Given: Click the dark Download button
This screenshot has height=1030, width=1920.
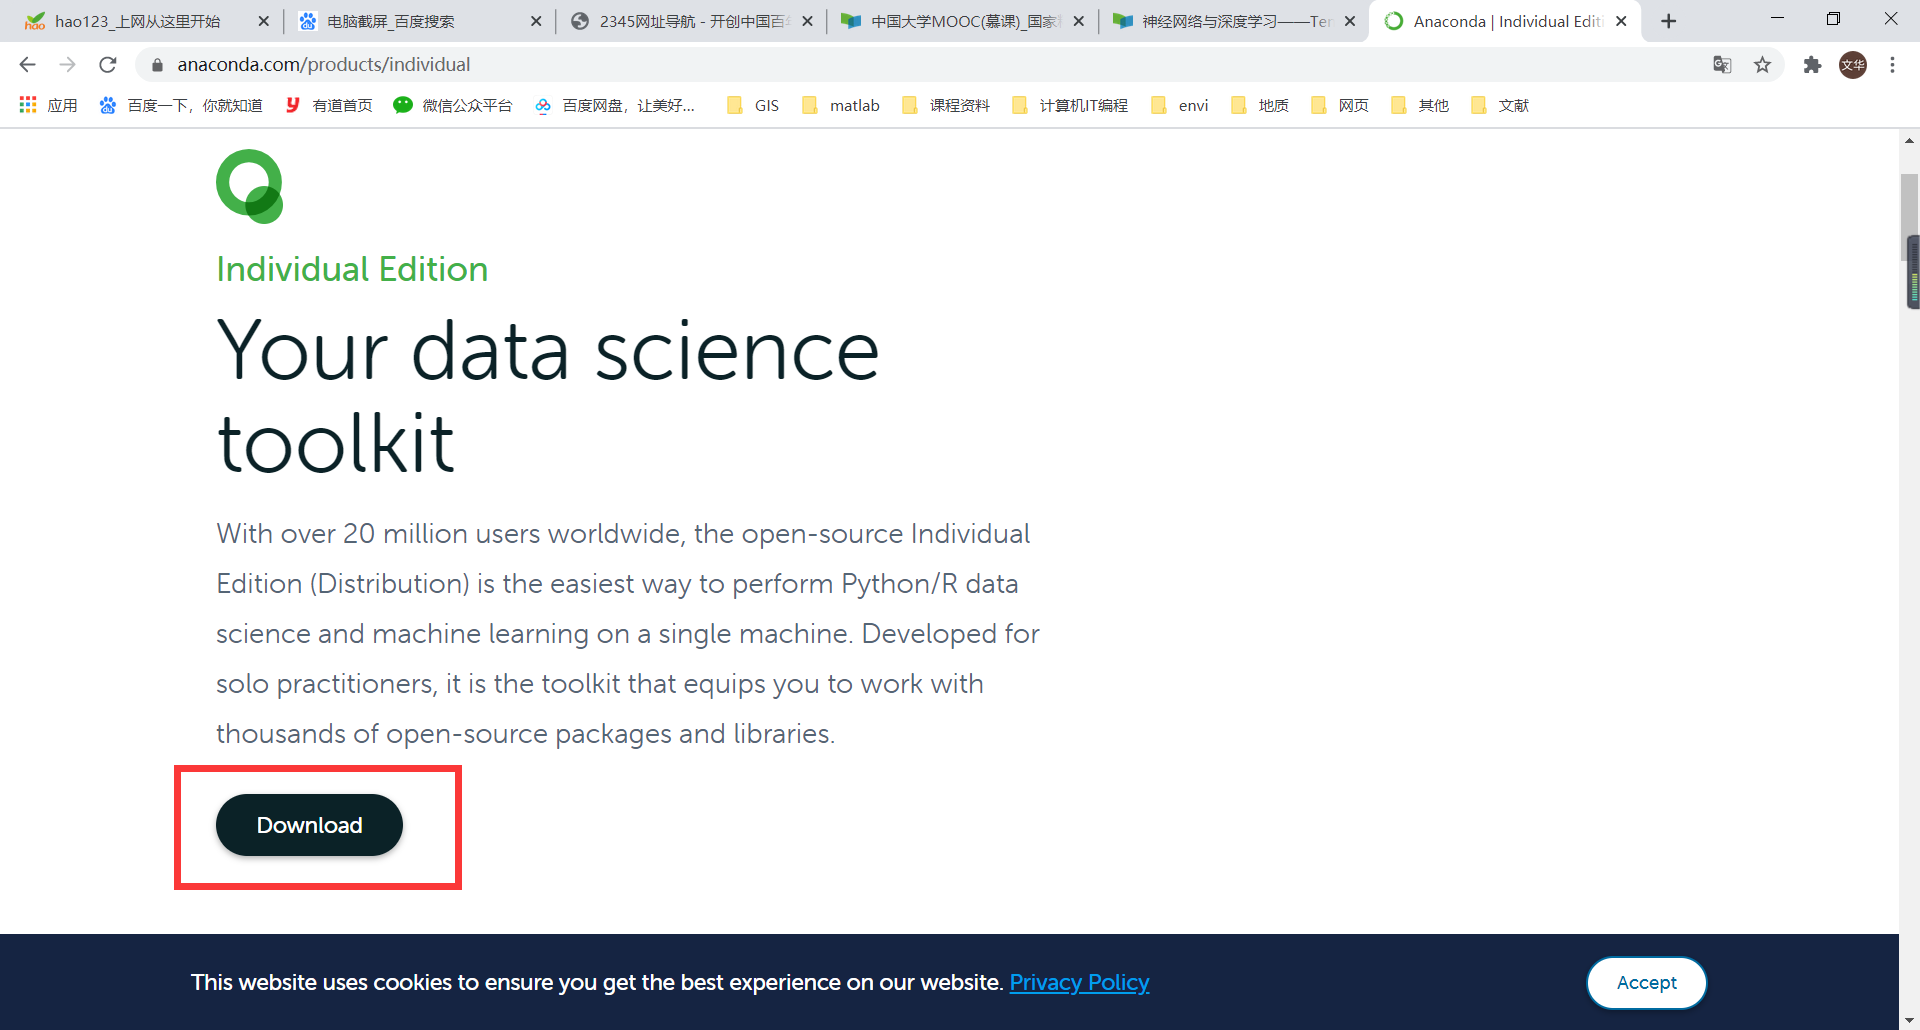Looking at the screenshot, I should [x=309, y=825].
